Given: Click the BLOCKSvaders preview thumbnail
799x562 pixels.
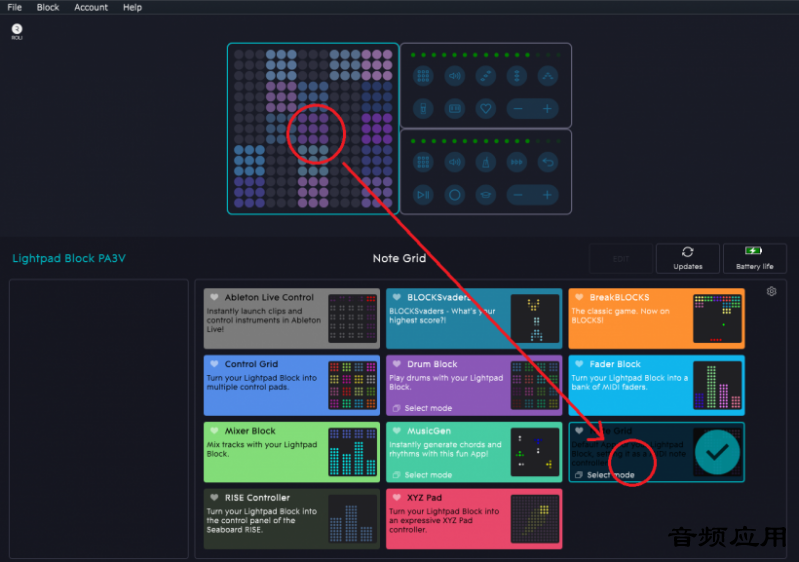Looking at the screenshot, I should [x=535, y=318].
